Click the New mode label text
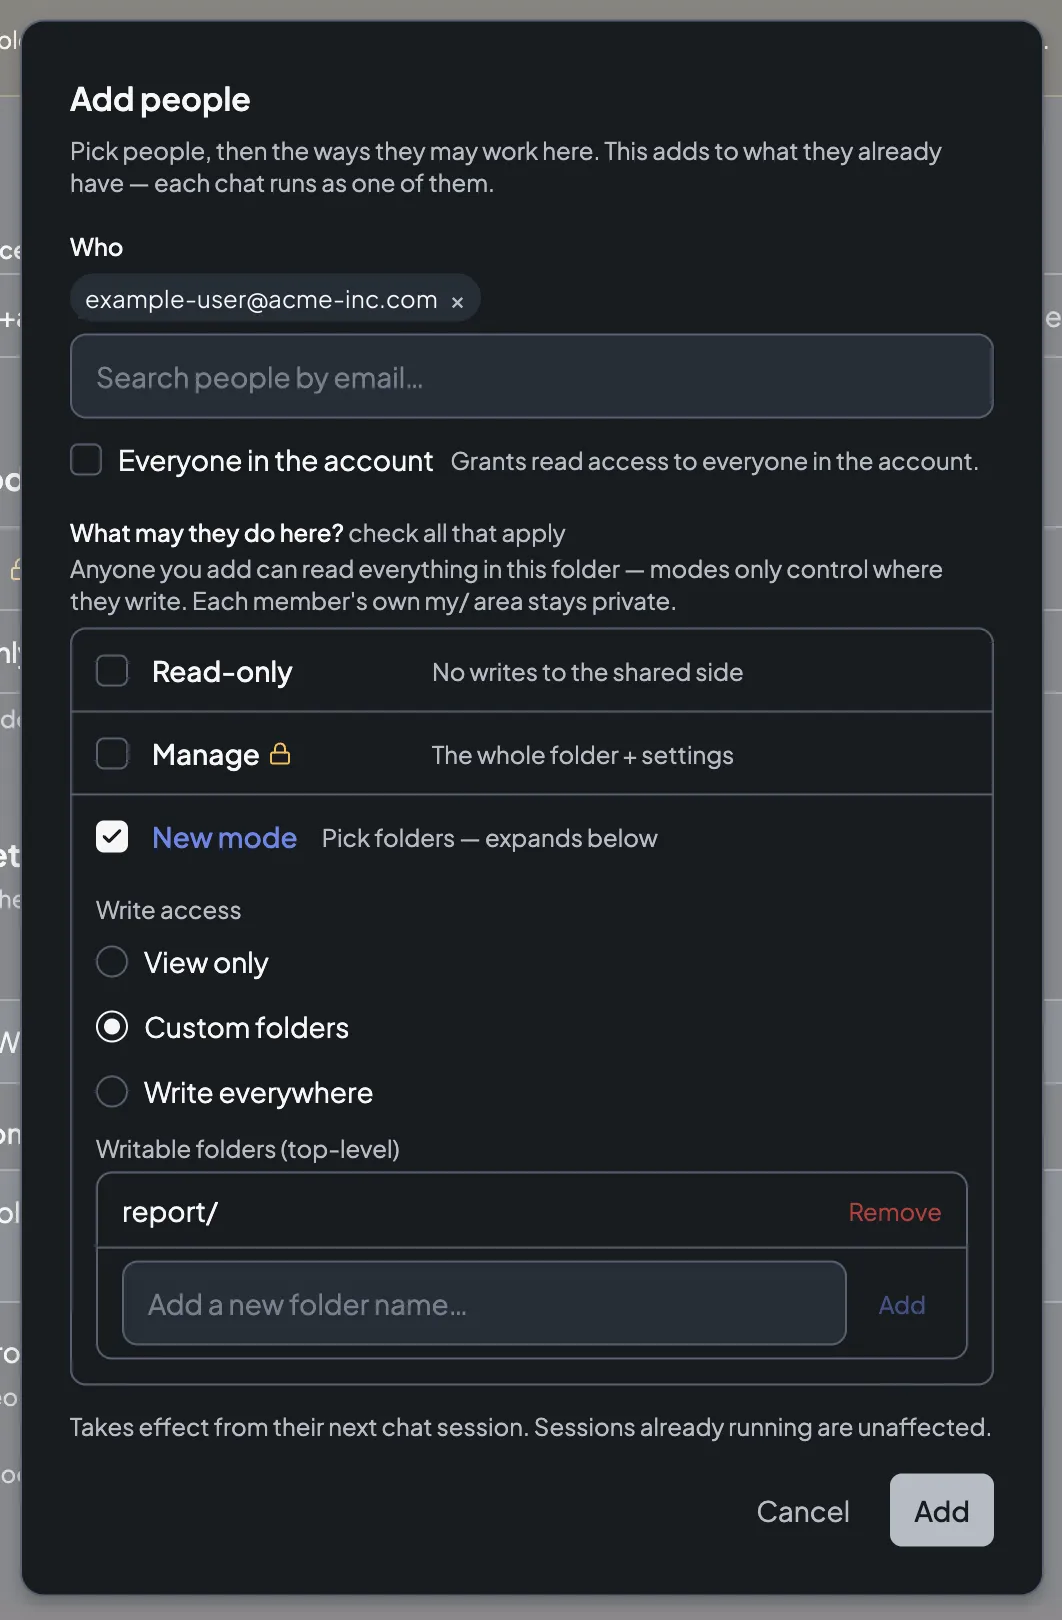Image resolution: width=1062 pixels, height=1620 pixels. tap(224, 838)
